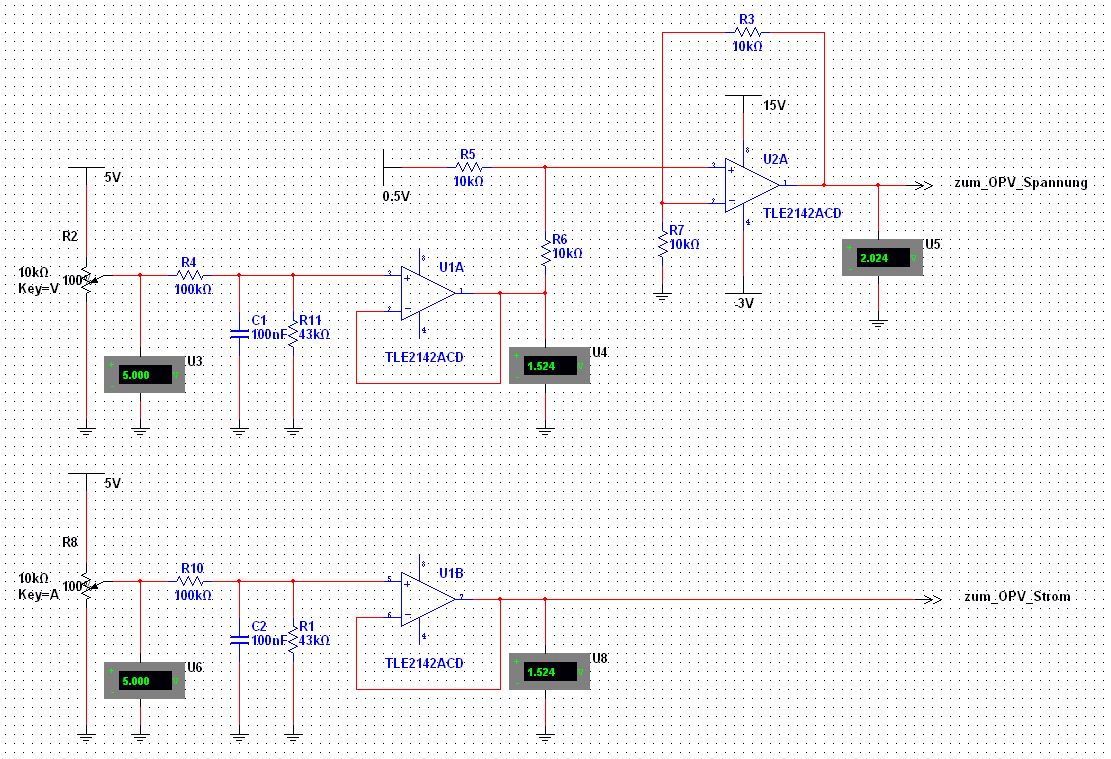Click potentiometer R8 with Key=A
The height and width of the screenshot is (759, 1111).
(86, 586)
